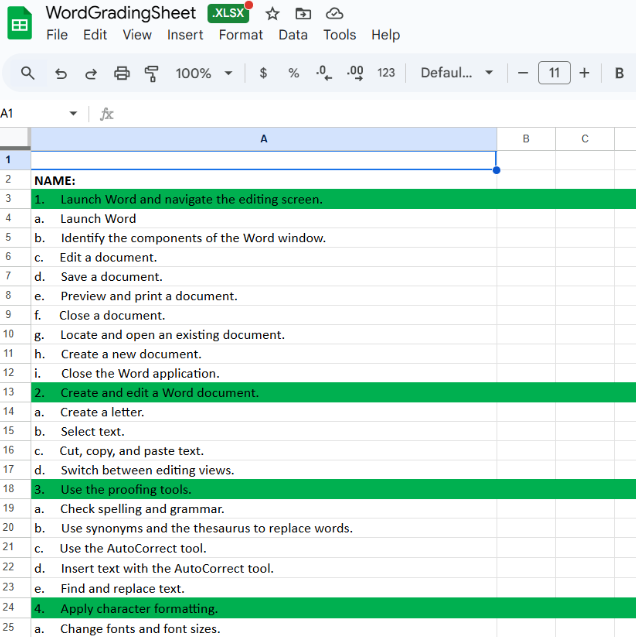Click Locate and open an existing document
The width and height of the screenshot is (636, 637).
[x=264, y=335]
